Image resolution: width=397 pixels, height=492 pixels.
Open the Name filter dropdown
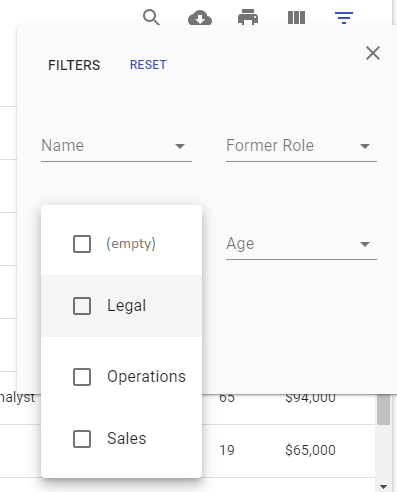pyautogui.click(x=116, y=146)
